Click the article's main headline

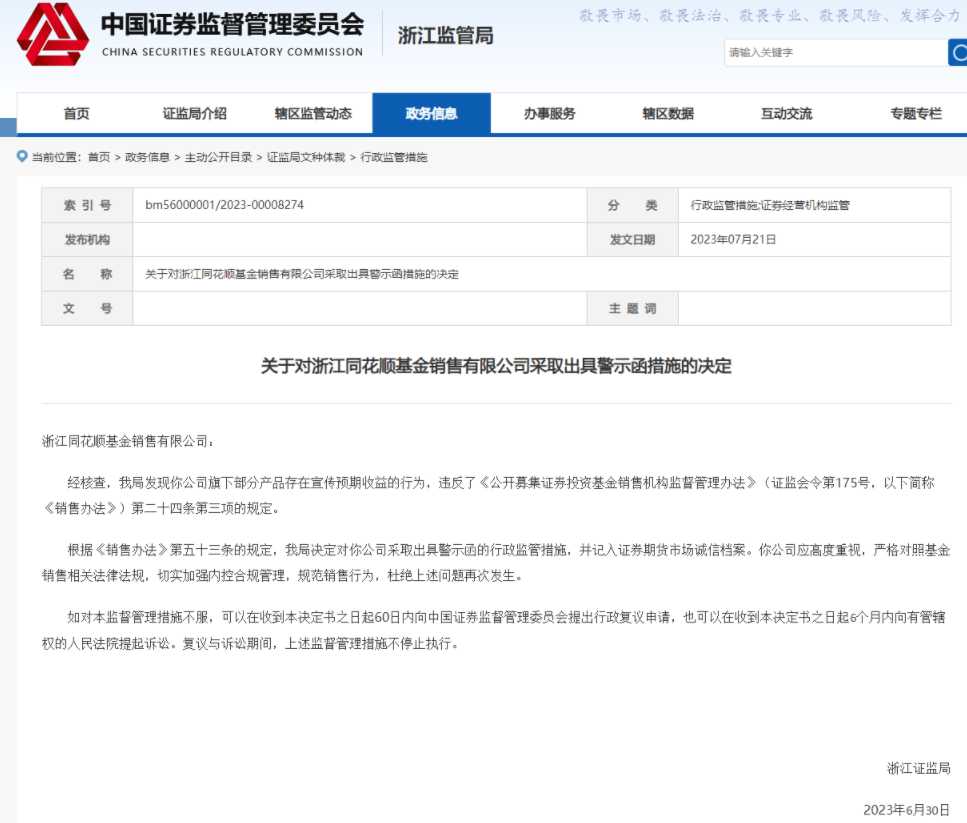click(x=496, y=366)
